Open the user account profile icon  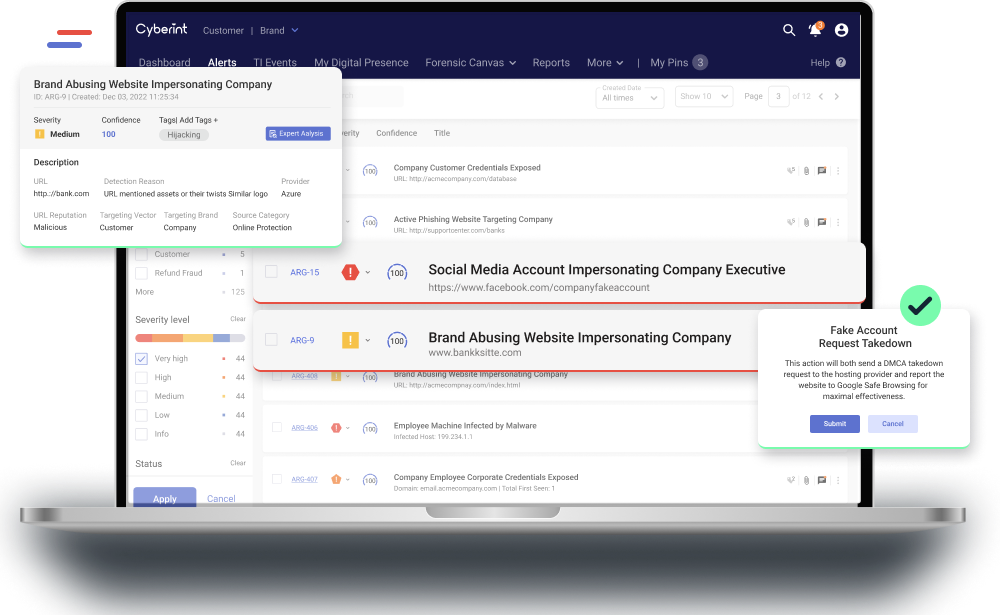click(841, 30)
